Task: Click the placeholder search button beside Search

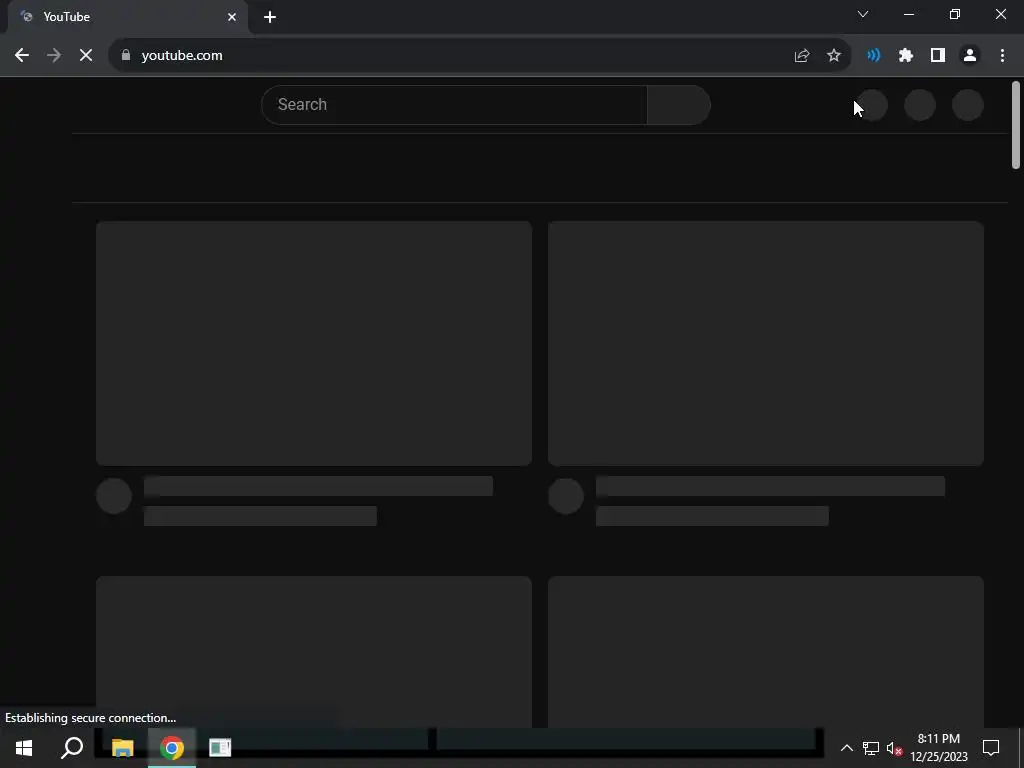Action: 679,104
